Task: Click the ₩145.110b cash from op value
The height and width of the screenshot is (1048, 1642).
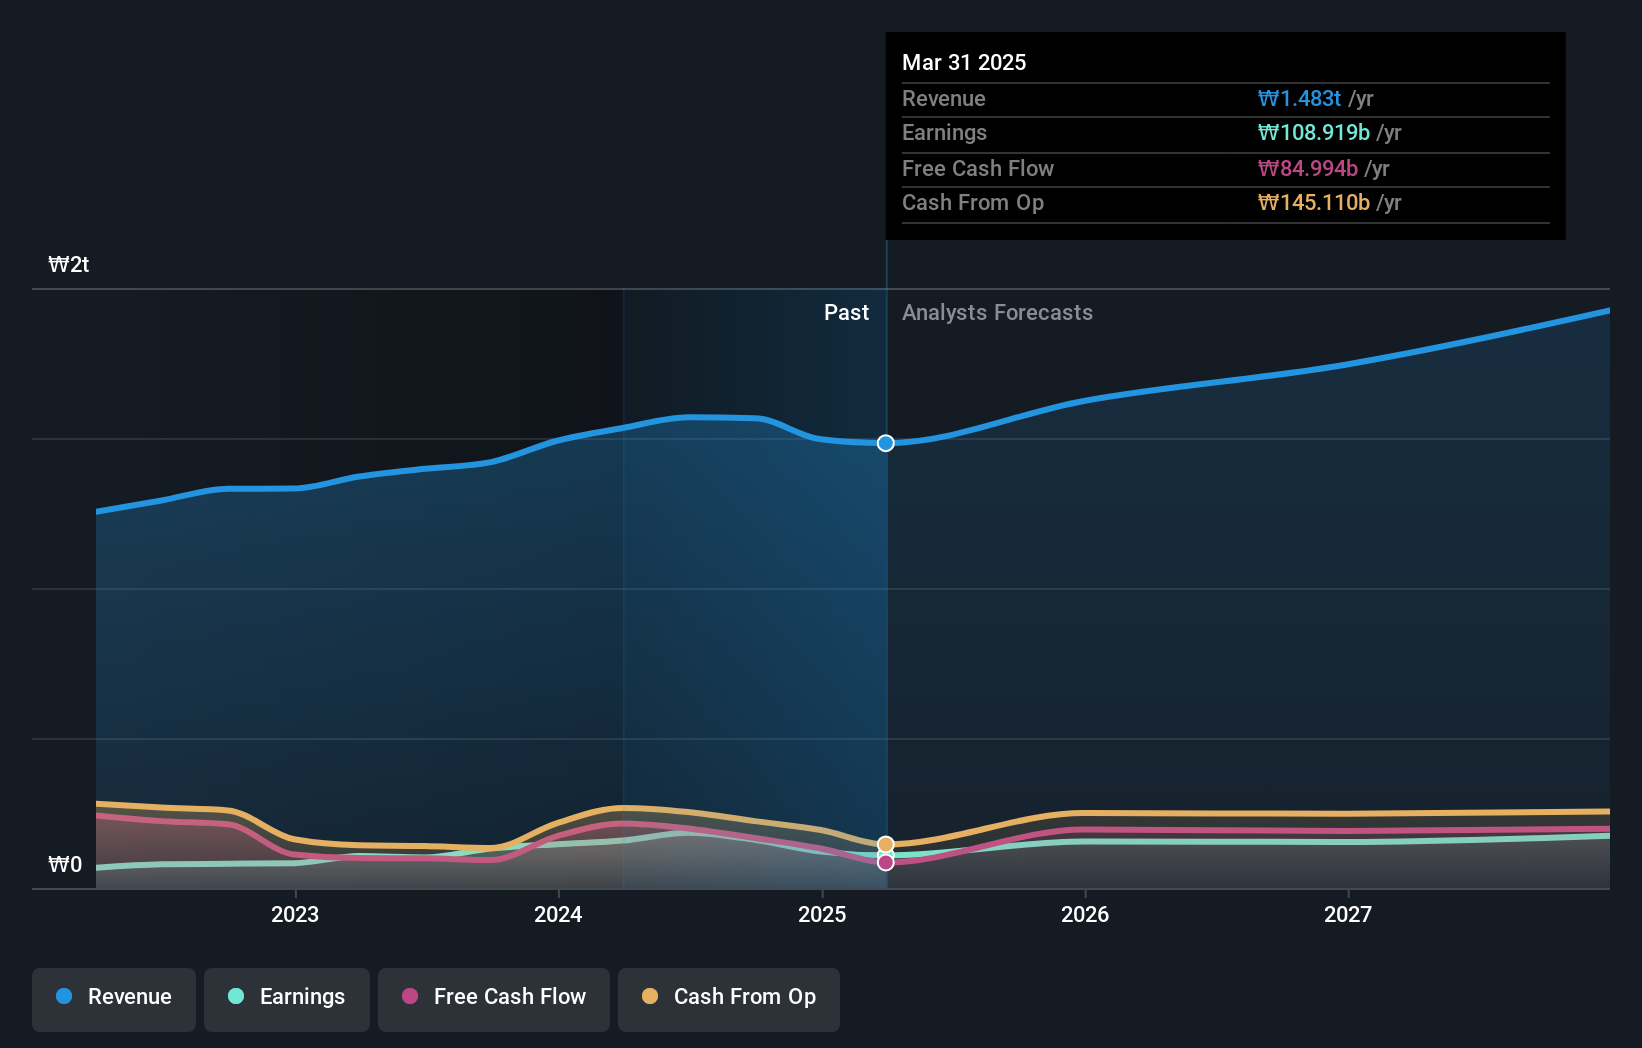Action: tap(1314, 202)
